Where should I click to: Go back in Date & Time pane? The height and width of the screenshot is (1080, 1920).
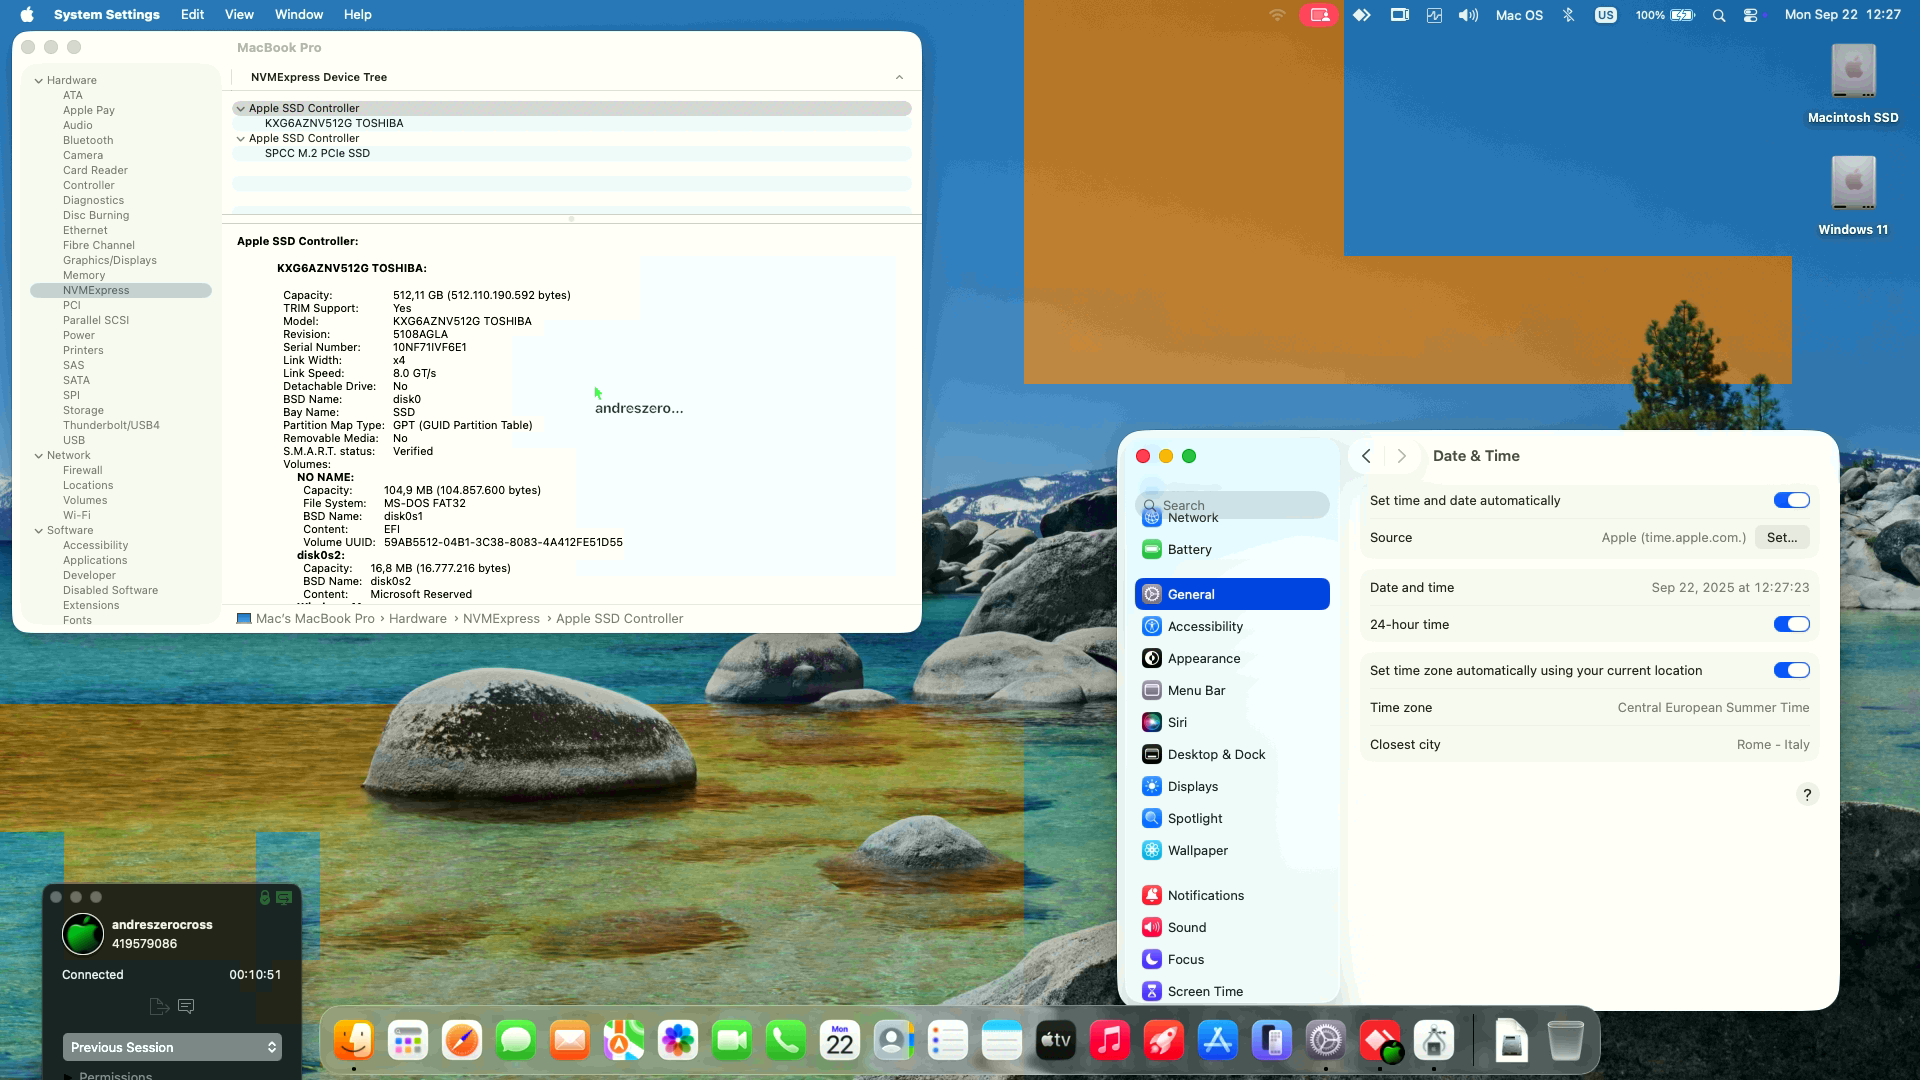click(1366, 456)
